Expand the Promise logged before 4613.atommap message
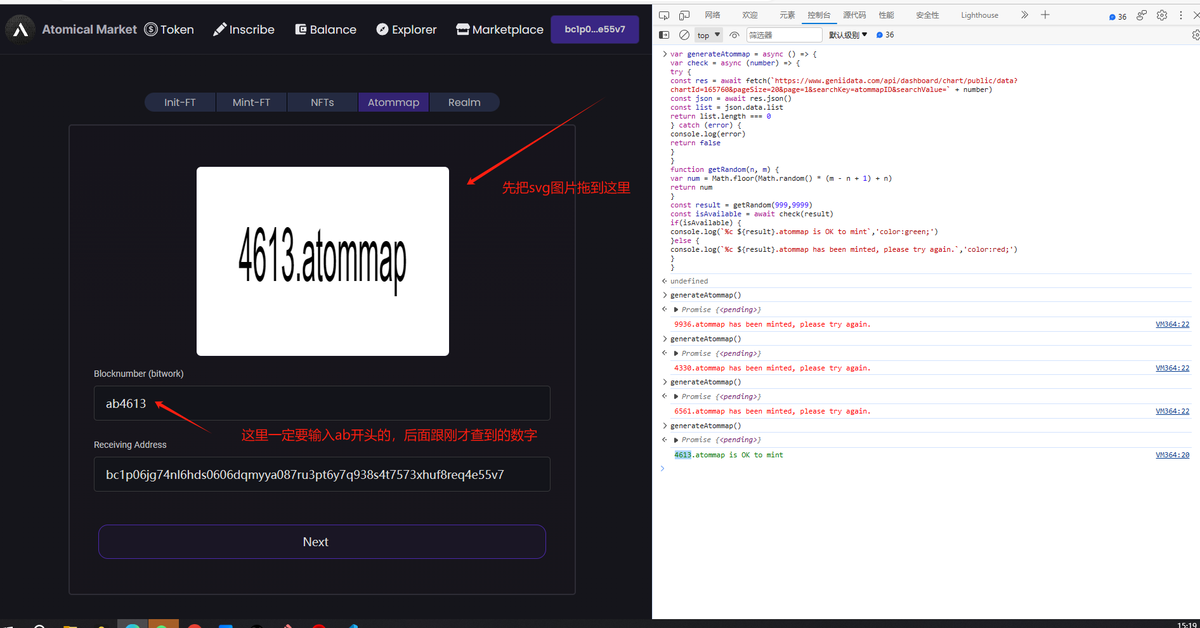1200x628 pixels. pos(677,440)
